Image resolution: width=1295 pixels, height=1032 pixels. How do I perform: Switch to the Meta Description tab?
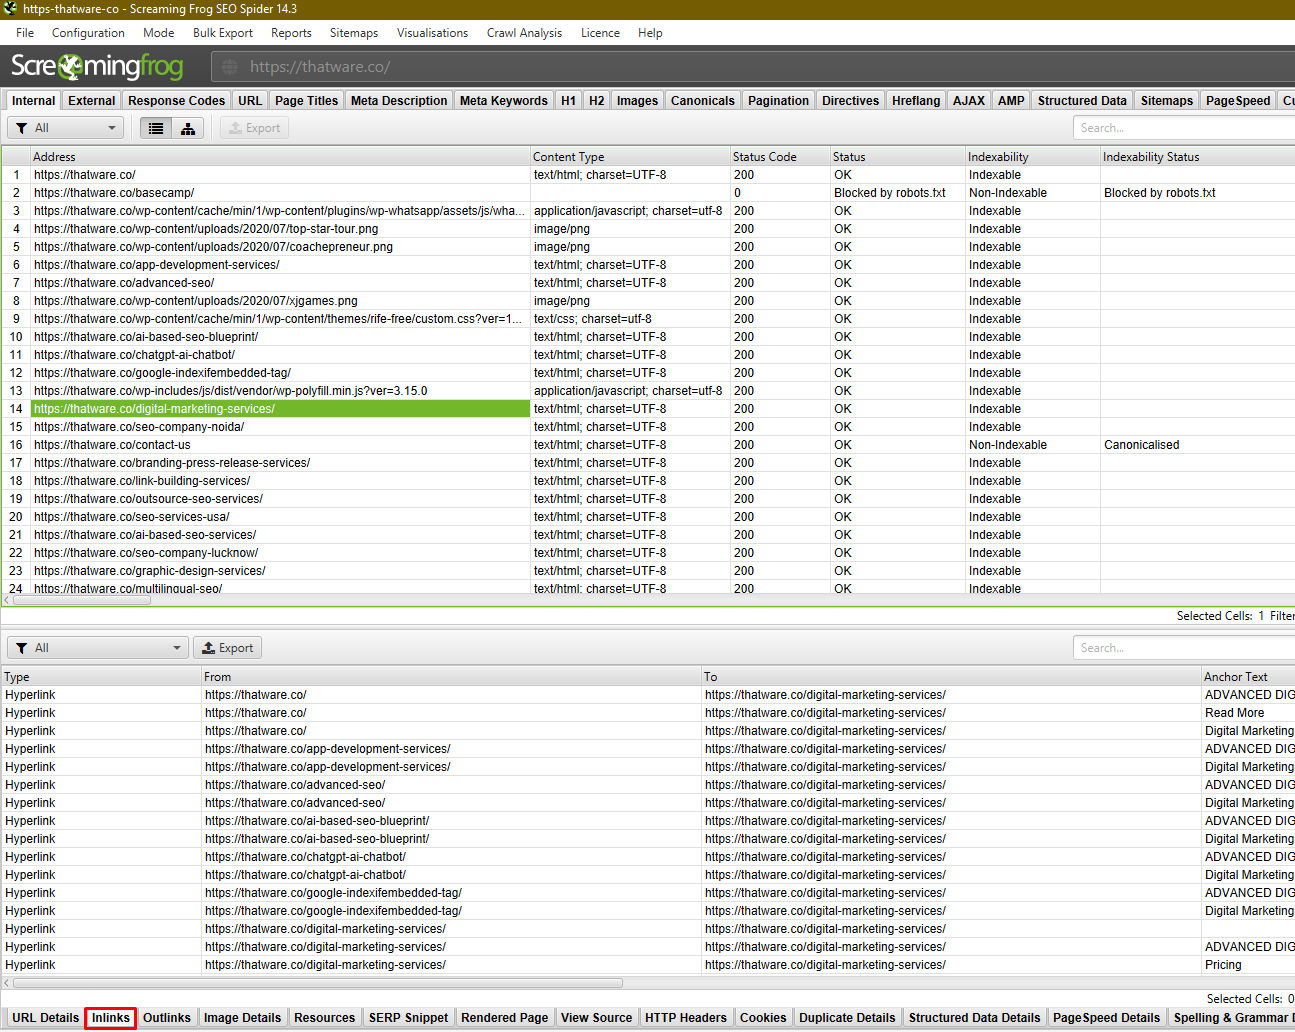pos(399,101)
